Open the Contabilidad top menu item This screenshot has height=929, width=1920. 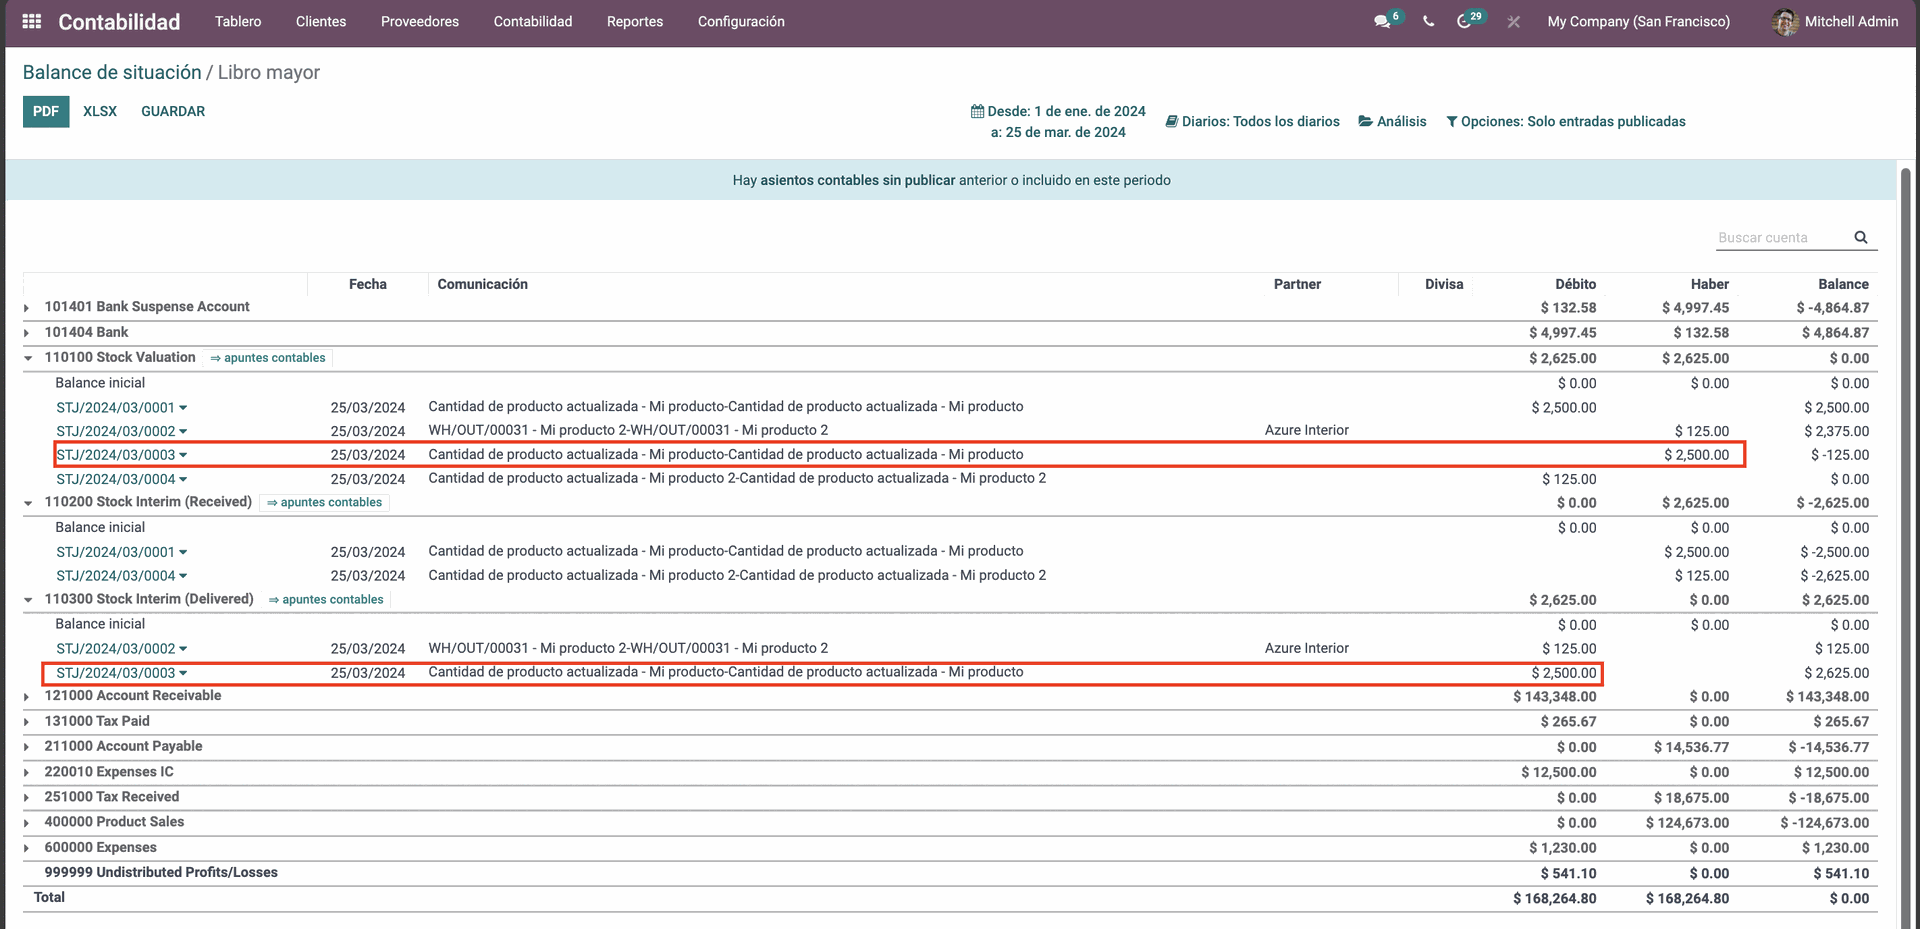[533, 21]
